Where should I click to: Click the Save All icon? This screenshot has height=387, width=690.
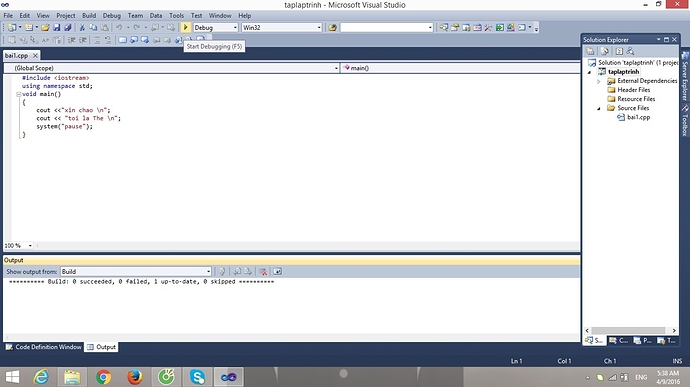point(68,27)
